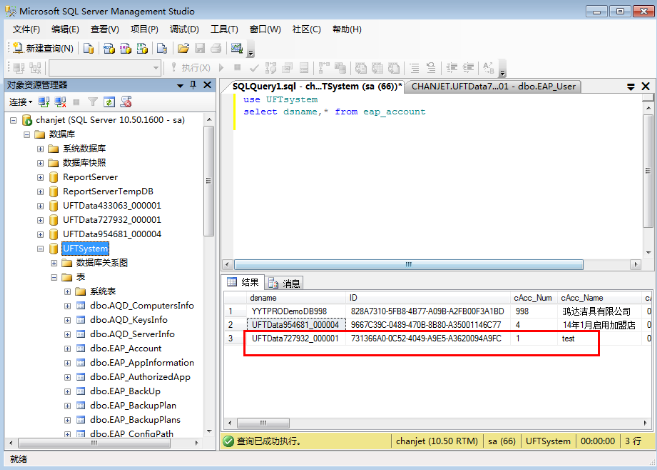The width and height of the screenshot is (657, 470).
Task: Select the dbo.AQD_ComputersInfo table
Action: 142,306
